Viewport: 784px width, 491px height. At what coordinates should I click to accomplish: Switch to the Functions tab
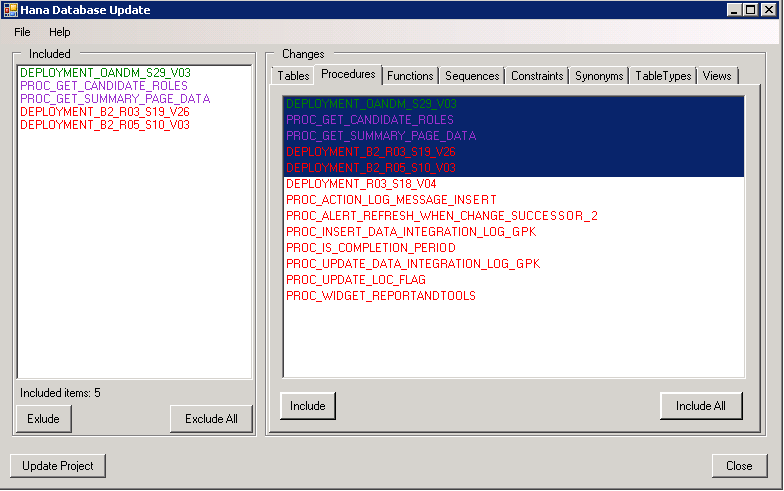pyautogui.click(x=410, y=76)
